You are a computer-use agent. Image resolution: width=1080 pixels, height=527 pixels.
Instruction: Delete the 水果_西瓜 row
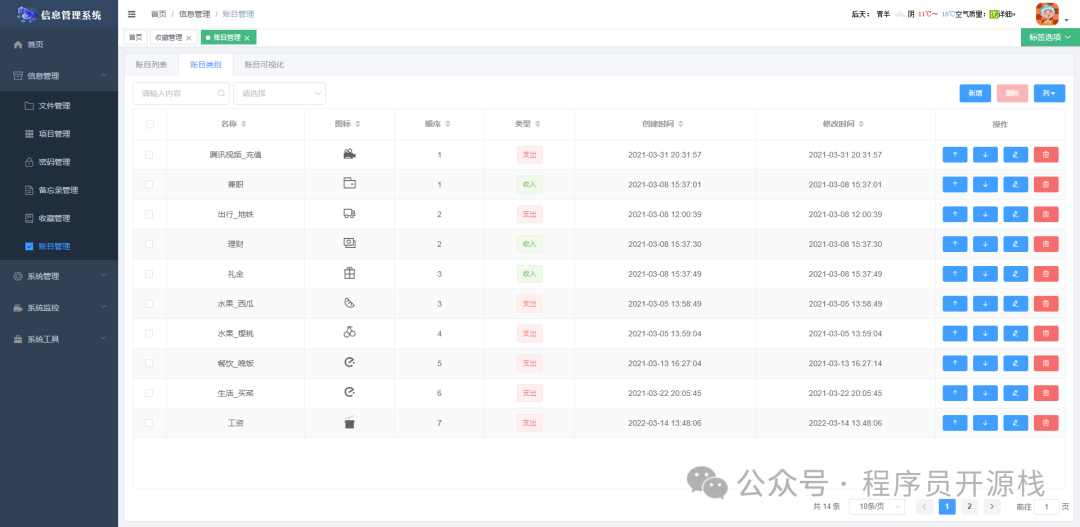tap(1046, 304)
